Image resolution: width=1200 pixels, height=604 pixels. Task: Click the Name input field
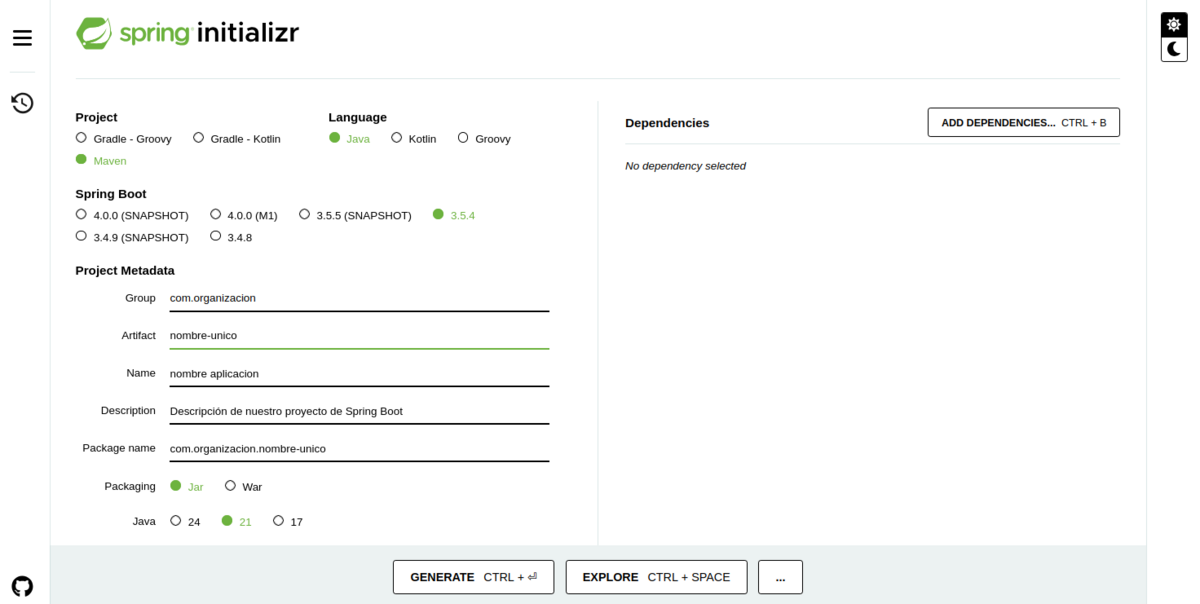tap(359, 374)
